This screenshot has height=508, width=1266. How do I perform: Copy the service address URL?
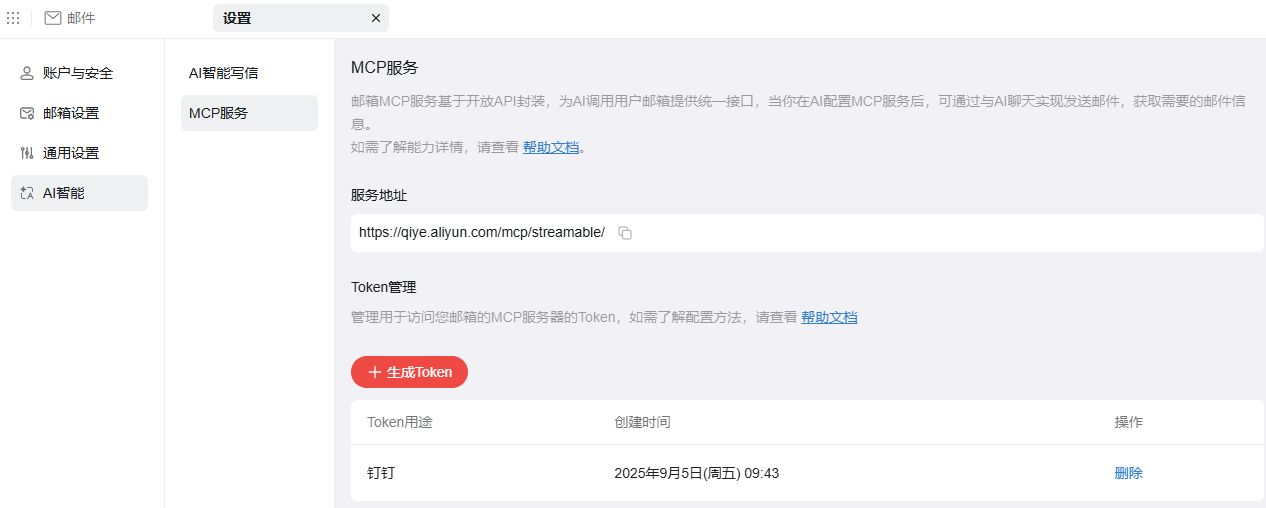pos(625,233)
